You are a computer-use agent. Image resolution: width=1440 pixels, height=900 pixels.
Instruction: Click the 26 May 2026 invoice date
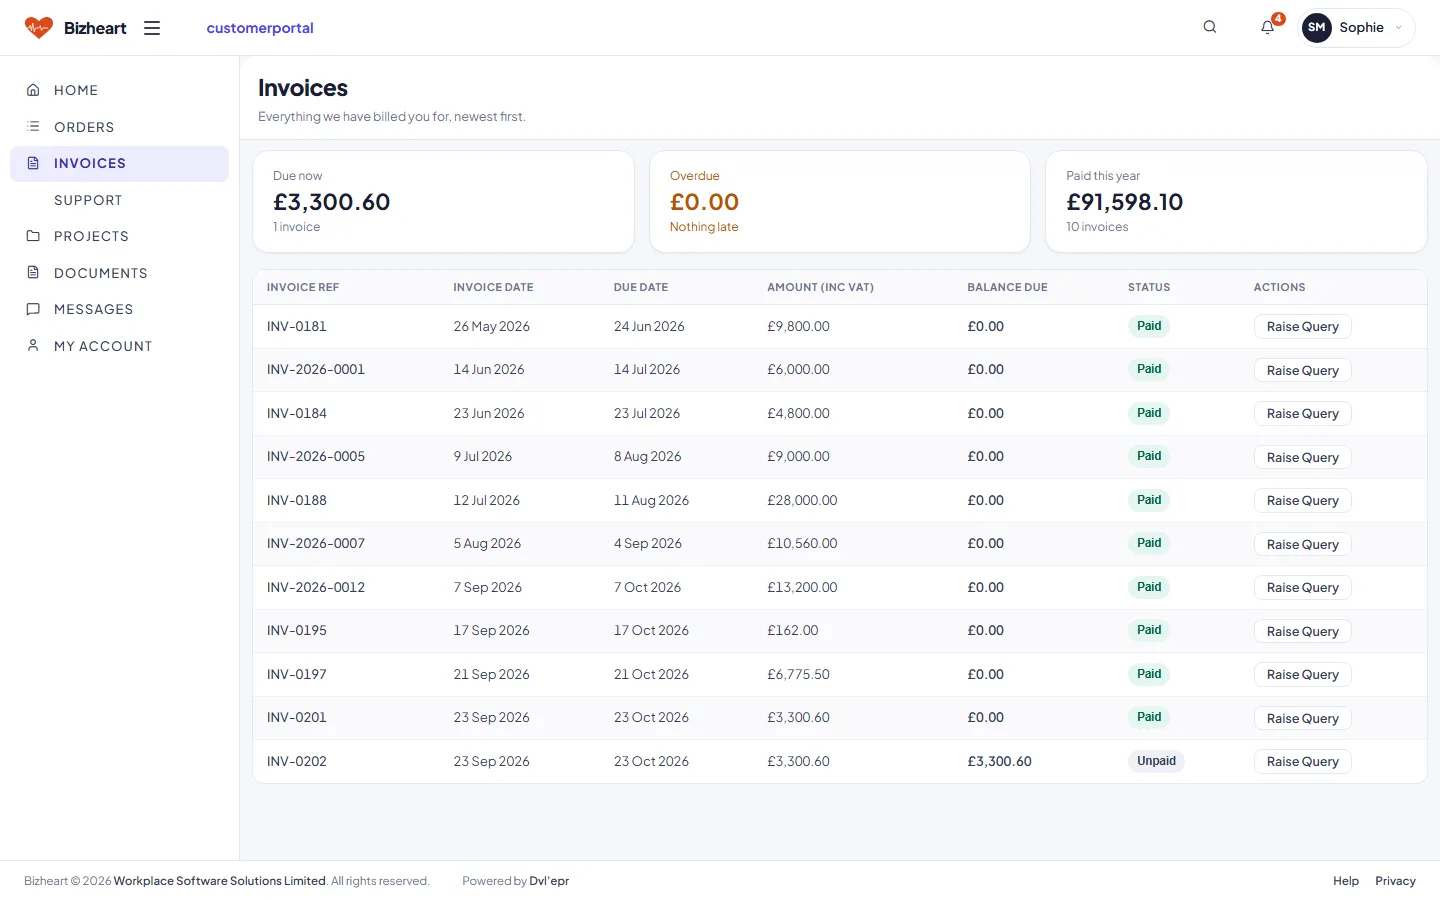[x=491, y=326]
